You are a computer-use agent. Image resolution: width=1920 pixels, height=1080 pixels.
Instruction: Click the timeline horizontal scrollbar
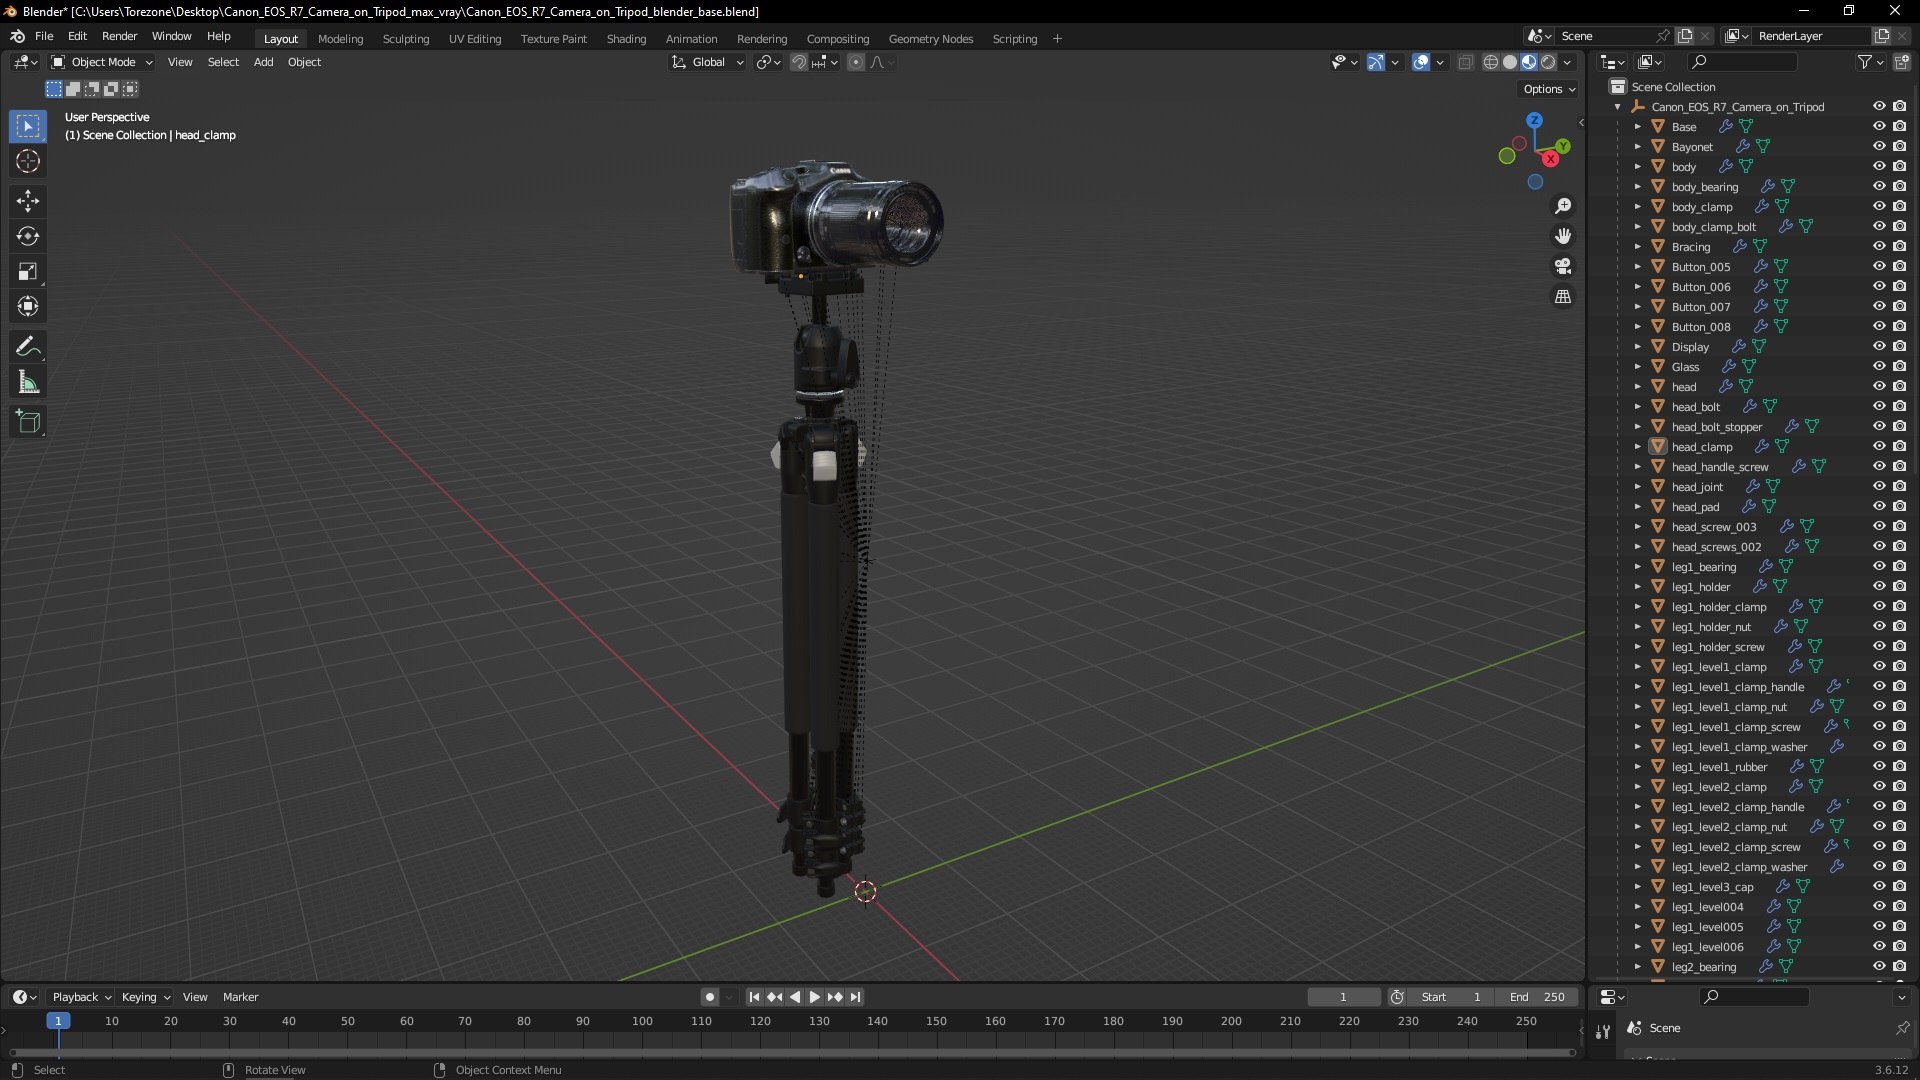792,1052
